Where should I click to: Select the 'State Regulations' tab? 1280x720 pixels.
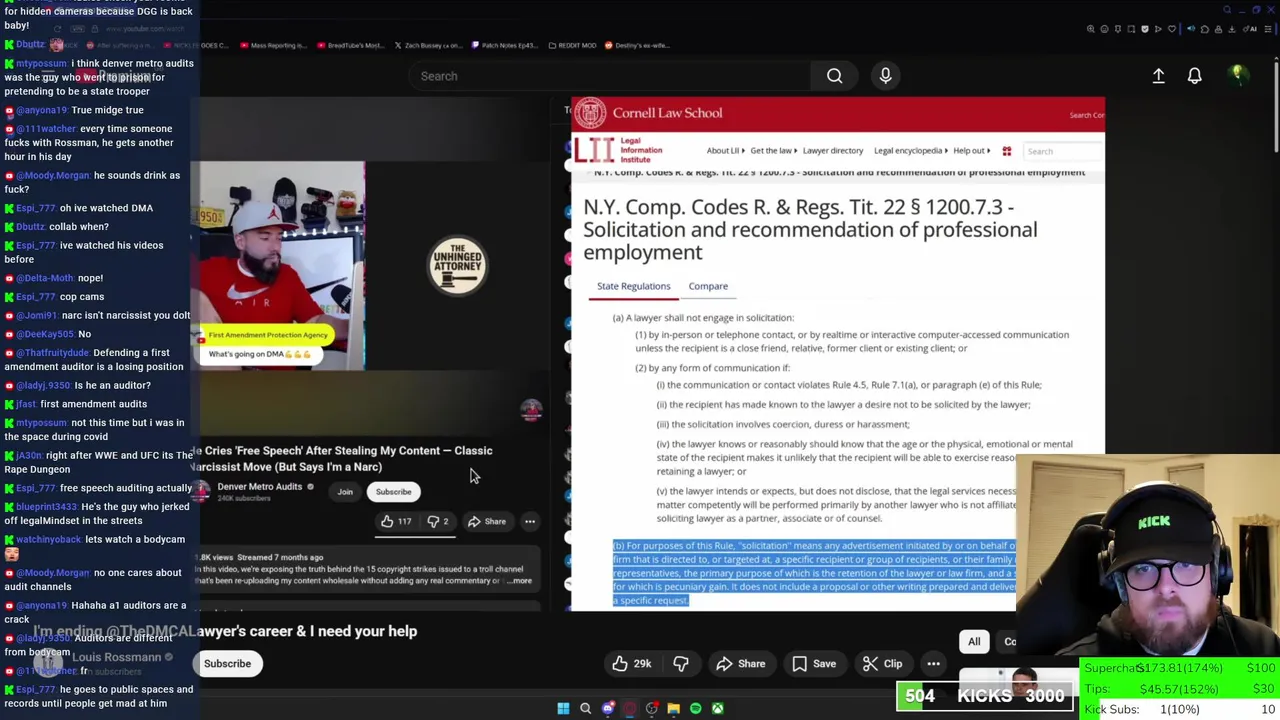coord(633,286)
